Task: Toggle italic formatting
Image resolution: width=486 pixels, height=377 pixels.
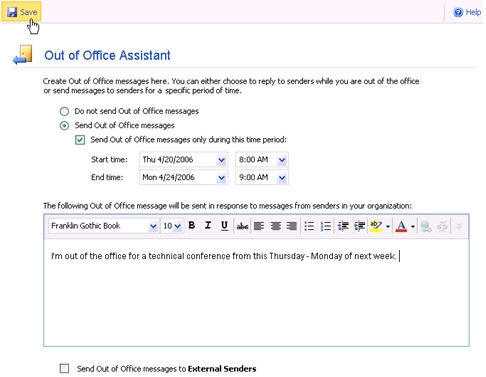Action: (208, 226)
